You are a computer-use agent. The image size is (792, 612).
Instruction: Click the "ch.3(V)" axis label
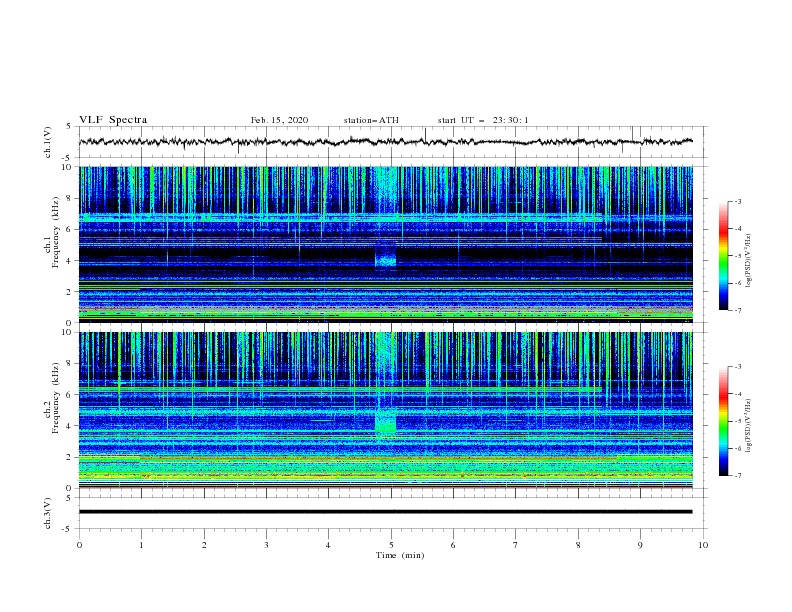point(48,513)
